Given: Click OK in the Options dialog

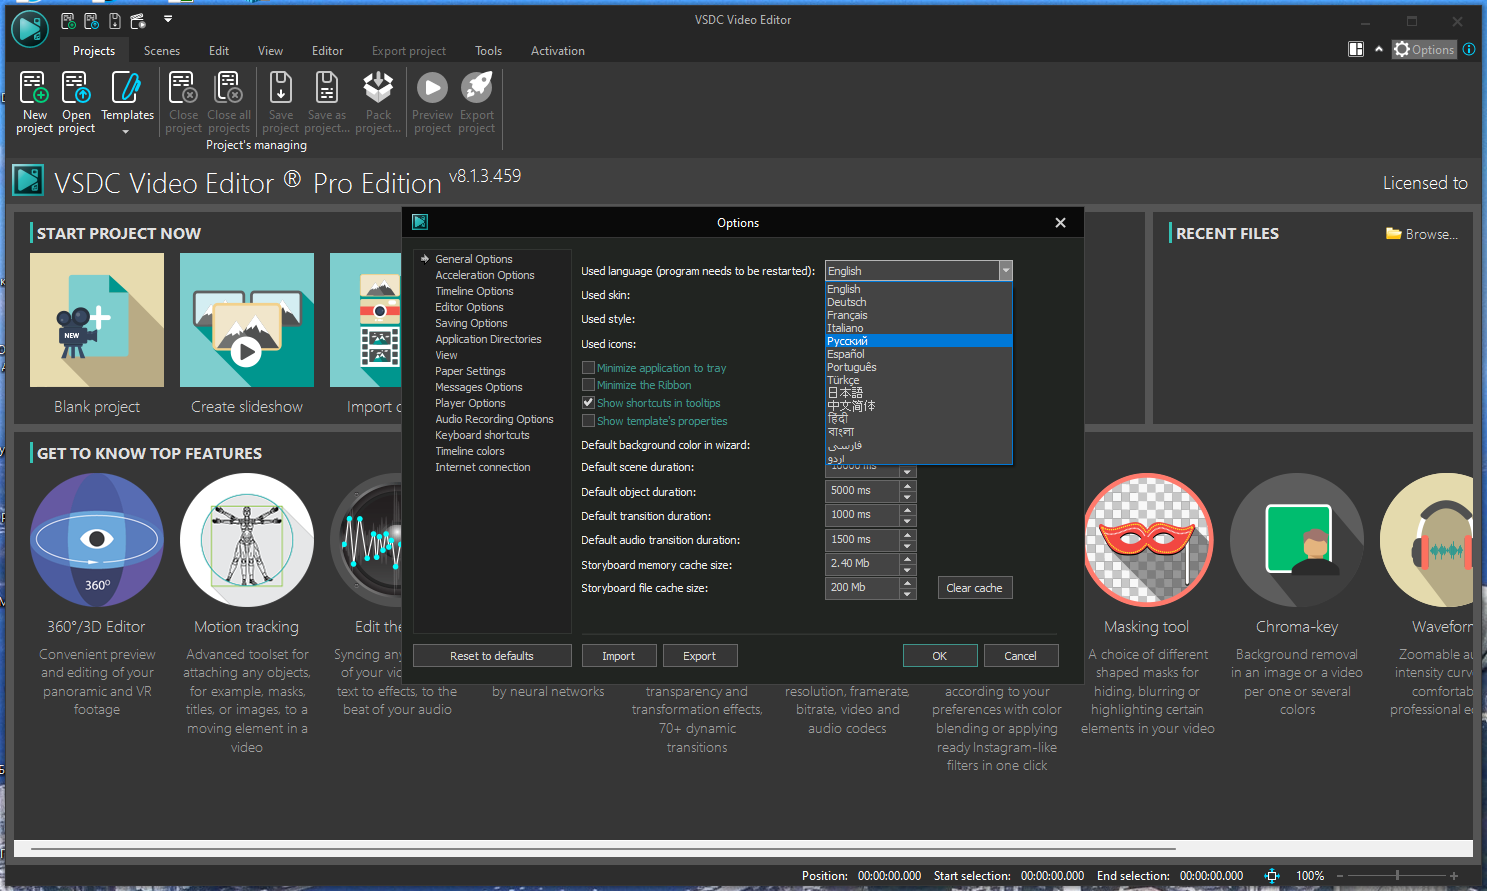Looking at the screenshot, I should [940, 656].
